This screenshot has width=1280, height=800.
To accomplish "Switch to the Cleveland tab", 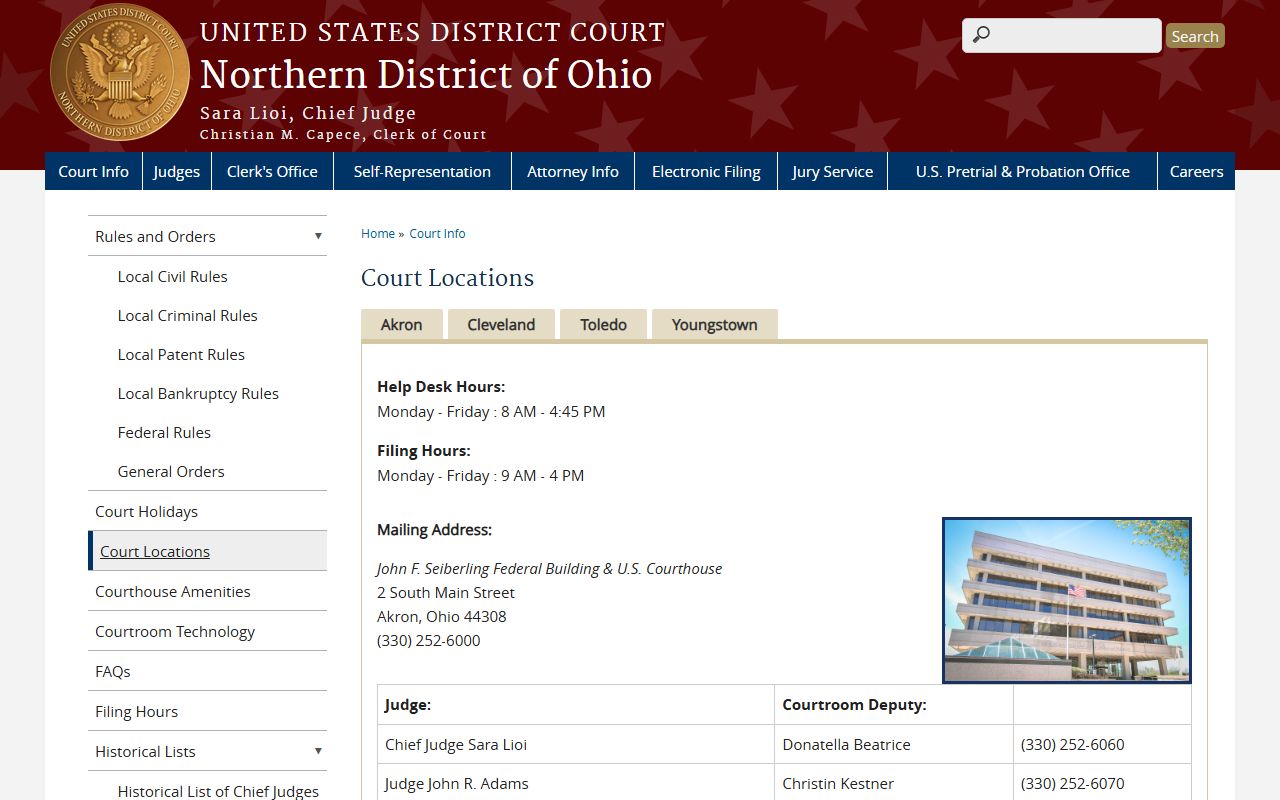I will pyautogui.click(x=501, y=324).
